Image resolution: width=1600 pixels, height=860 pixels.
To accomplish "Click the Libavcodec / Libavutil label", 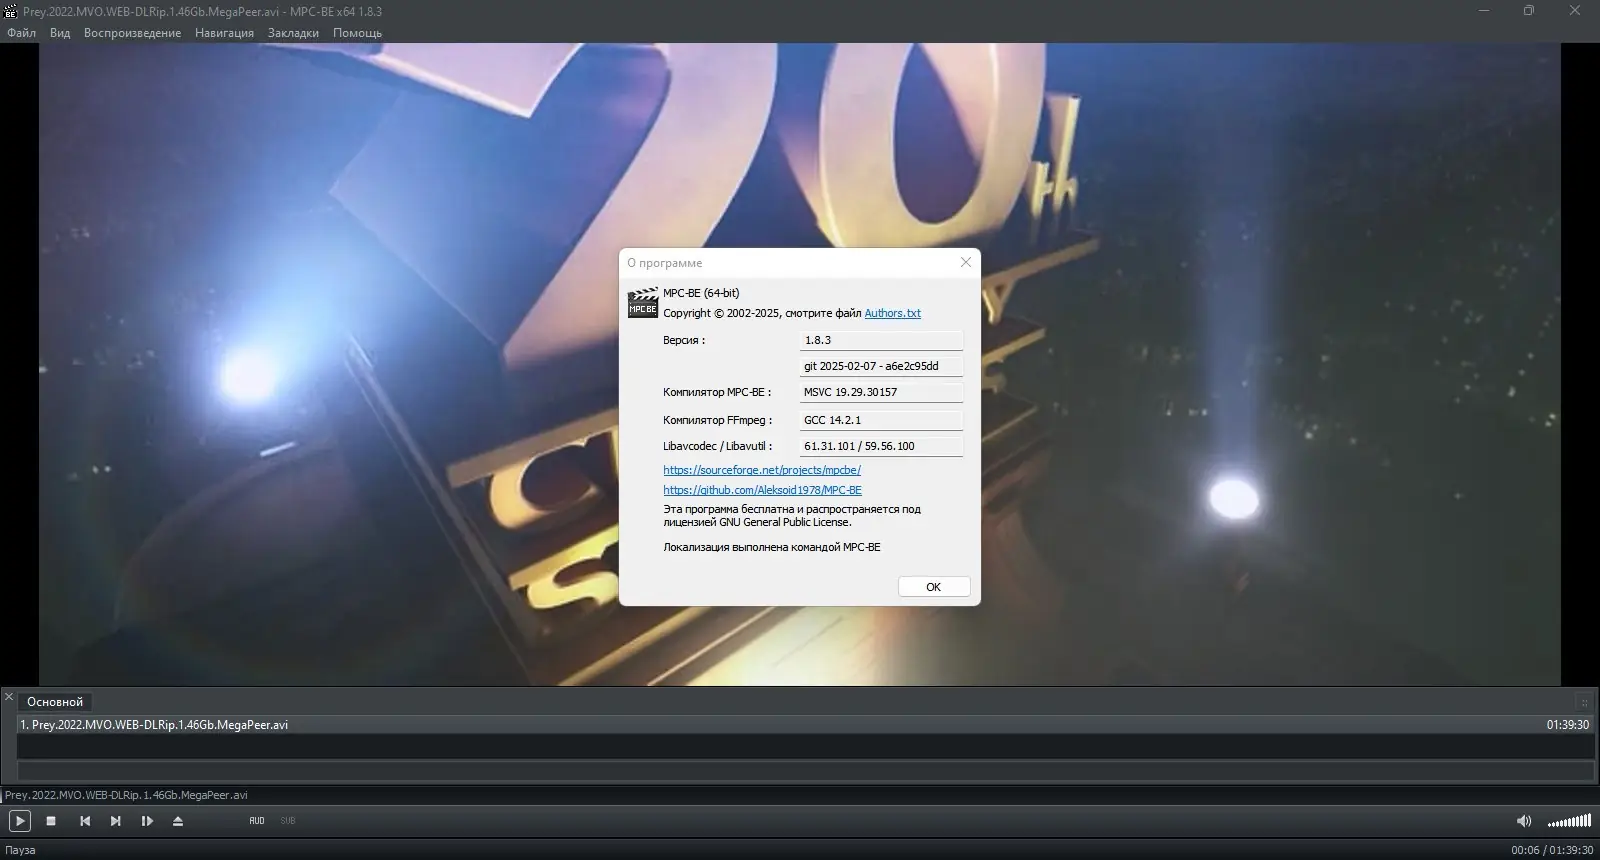I will pos(716,446).
